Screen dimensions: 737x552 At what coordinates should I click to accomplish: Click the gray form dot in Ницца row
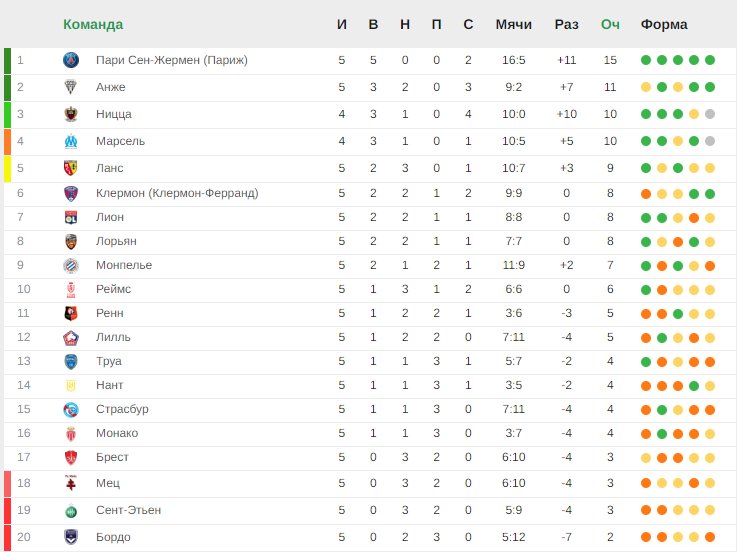coord(710,114)
